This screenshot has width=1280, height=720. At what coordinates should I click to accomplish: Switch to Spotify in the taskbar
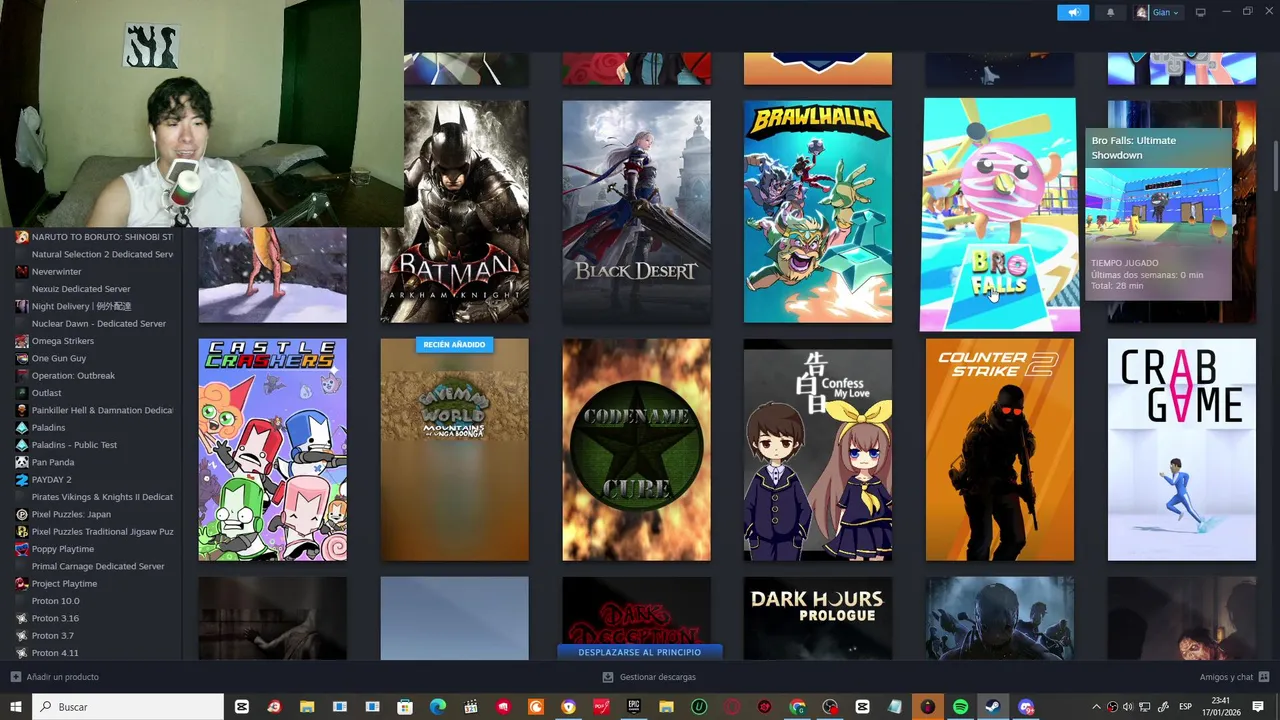tap(960, 707)
